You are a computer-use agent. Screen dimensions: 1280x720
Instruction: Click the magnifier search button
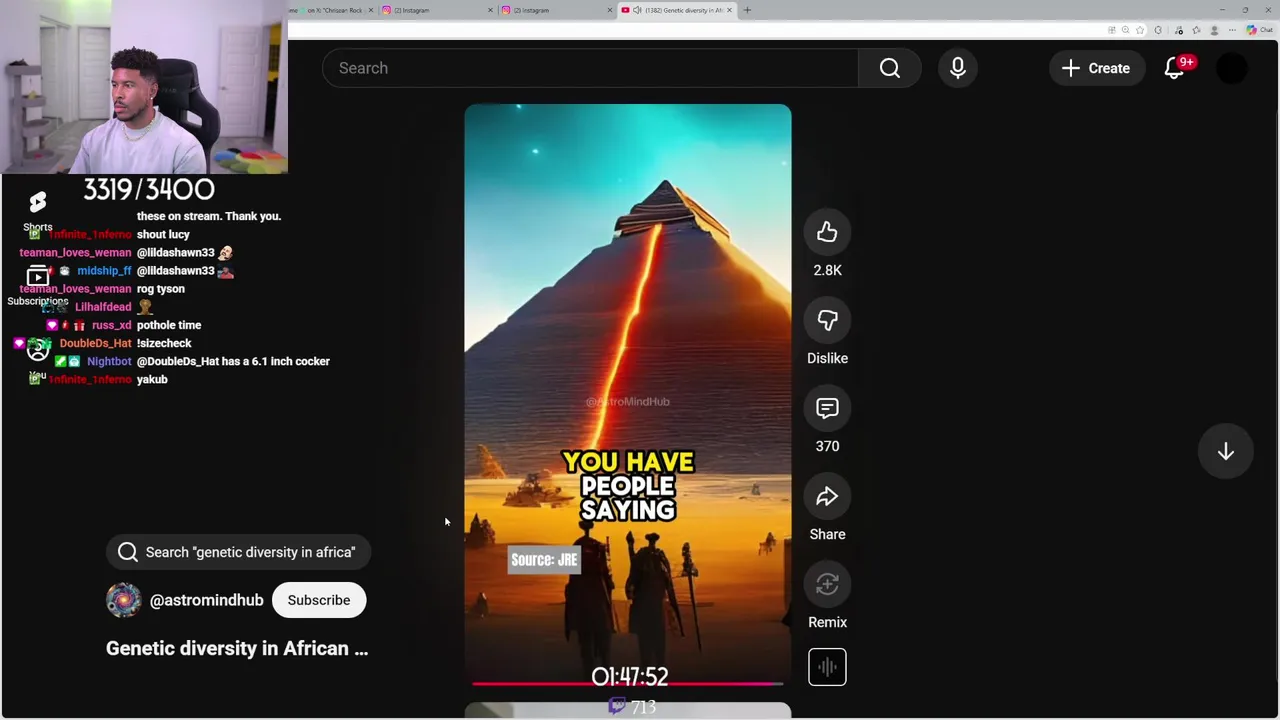889,68
